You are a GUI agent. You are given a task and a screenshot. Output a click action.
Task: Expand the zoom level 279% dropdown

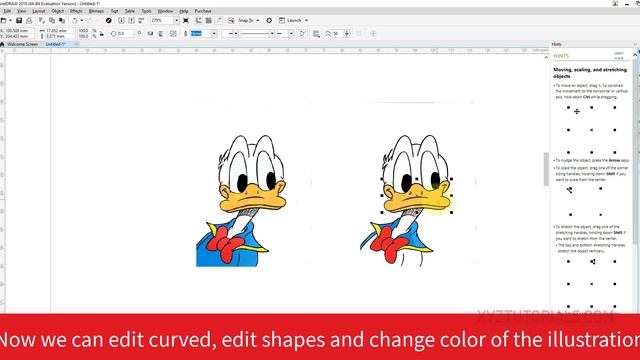tap(176, 20)
